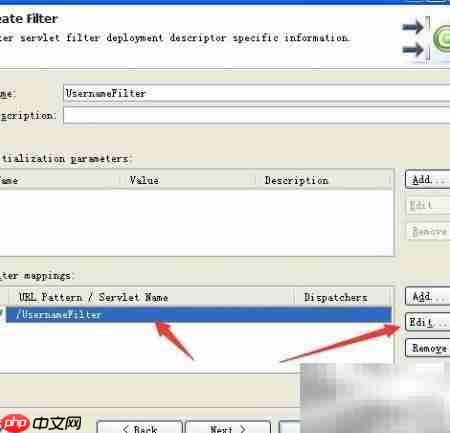Click the Dispatchers column header
Viewport: 450px width, 433px height.
coord(342,297)
